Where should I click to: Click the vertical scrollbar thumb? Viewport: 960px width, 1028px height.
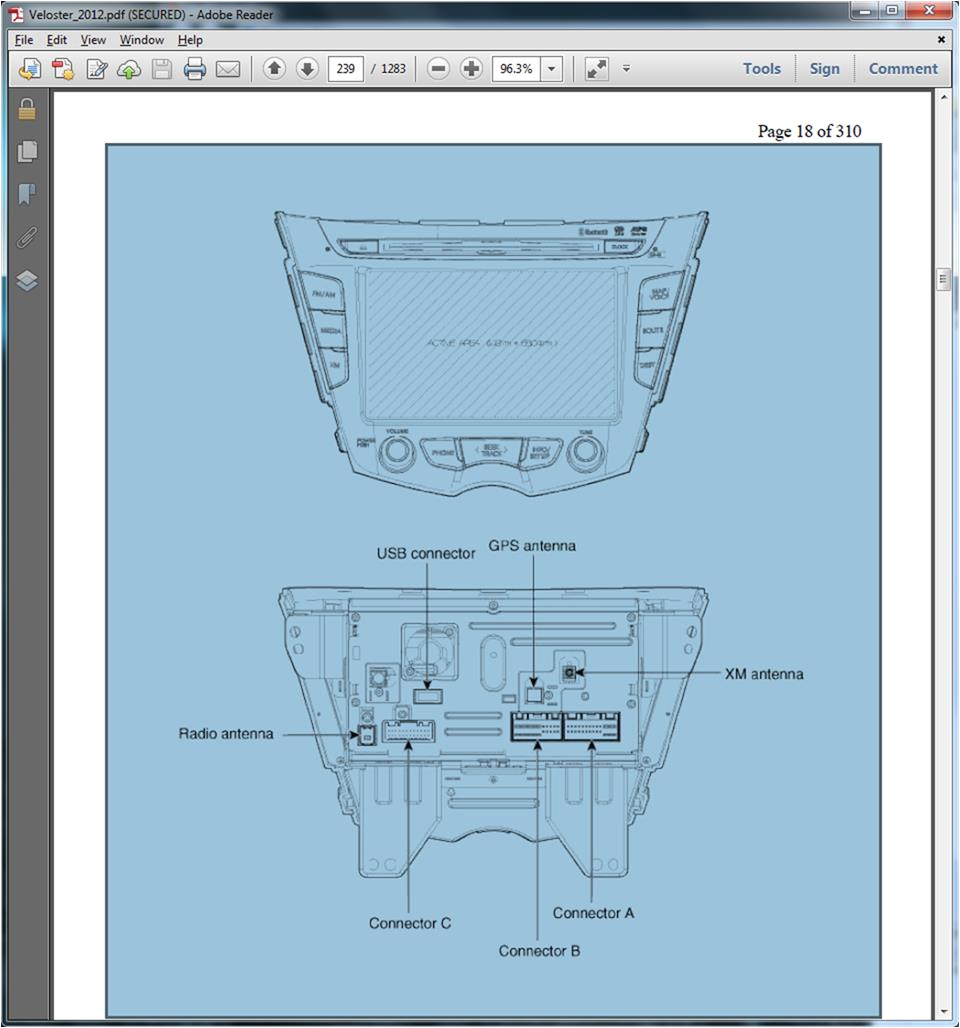(943, 280)
